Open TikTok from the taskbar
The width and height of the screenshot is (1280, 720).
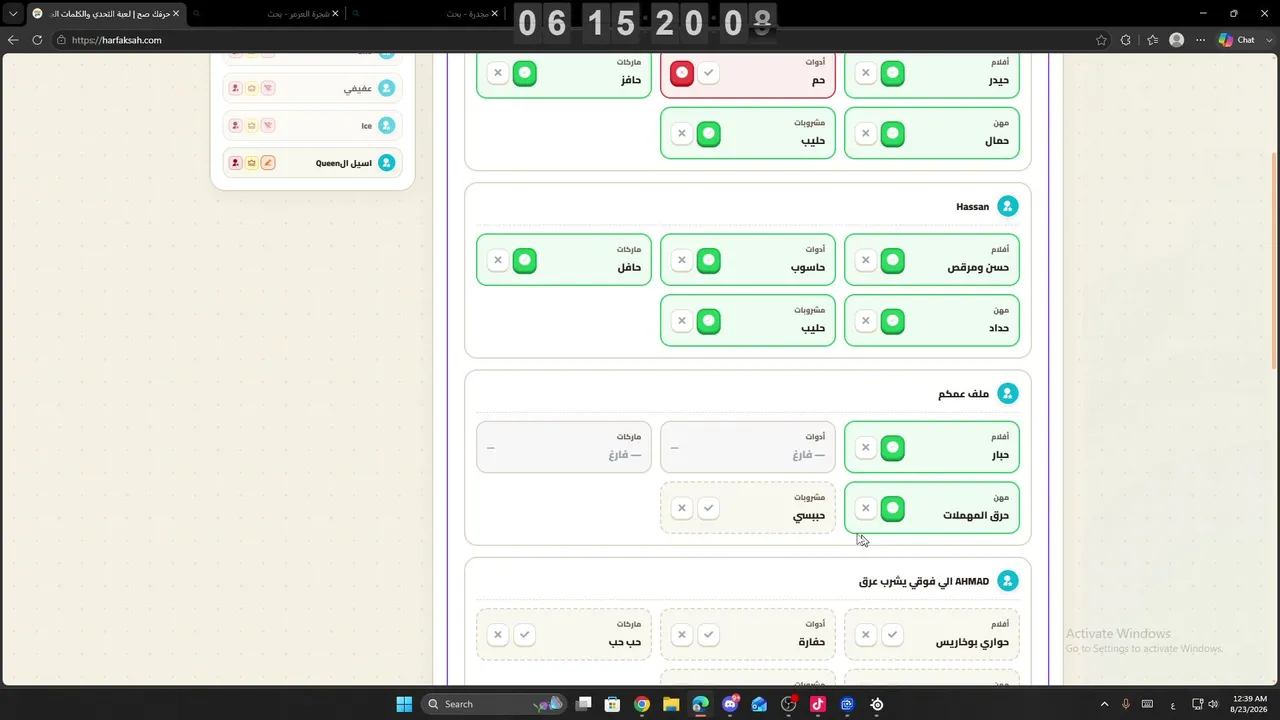pos(818,704)
